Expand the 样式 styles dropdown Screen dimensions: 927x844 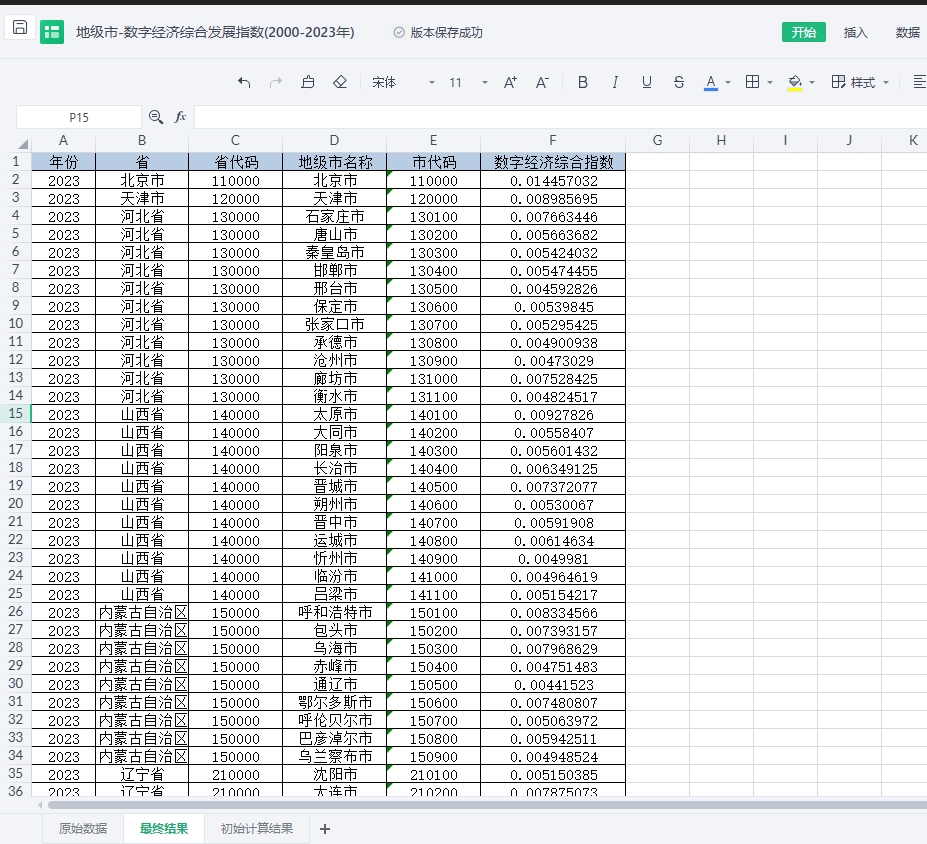[x=861, y=82]
